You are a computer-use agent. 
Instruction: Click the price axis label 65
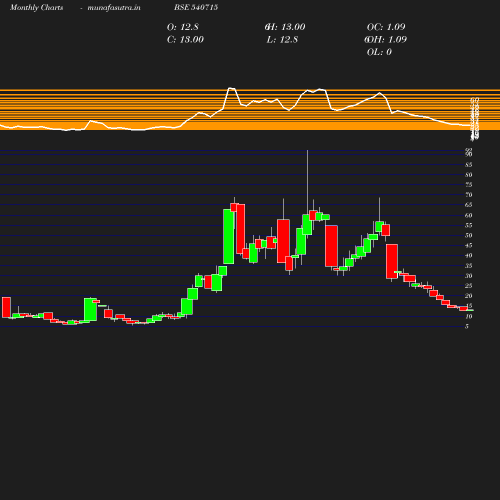[469, 205]
